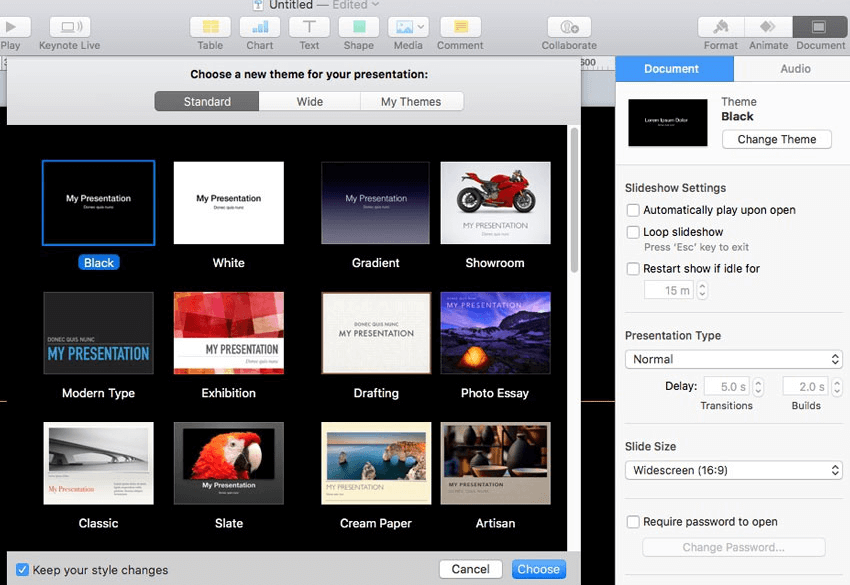Add a Comment via the toolbar icon
The height and width of the screenshot is (585, 850).
[459, 25]
